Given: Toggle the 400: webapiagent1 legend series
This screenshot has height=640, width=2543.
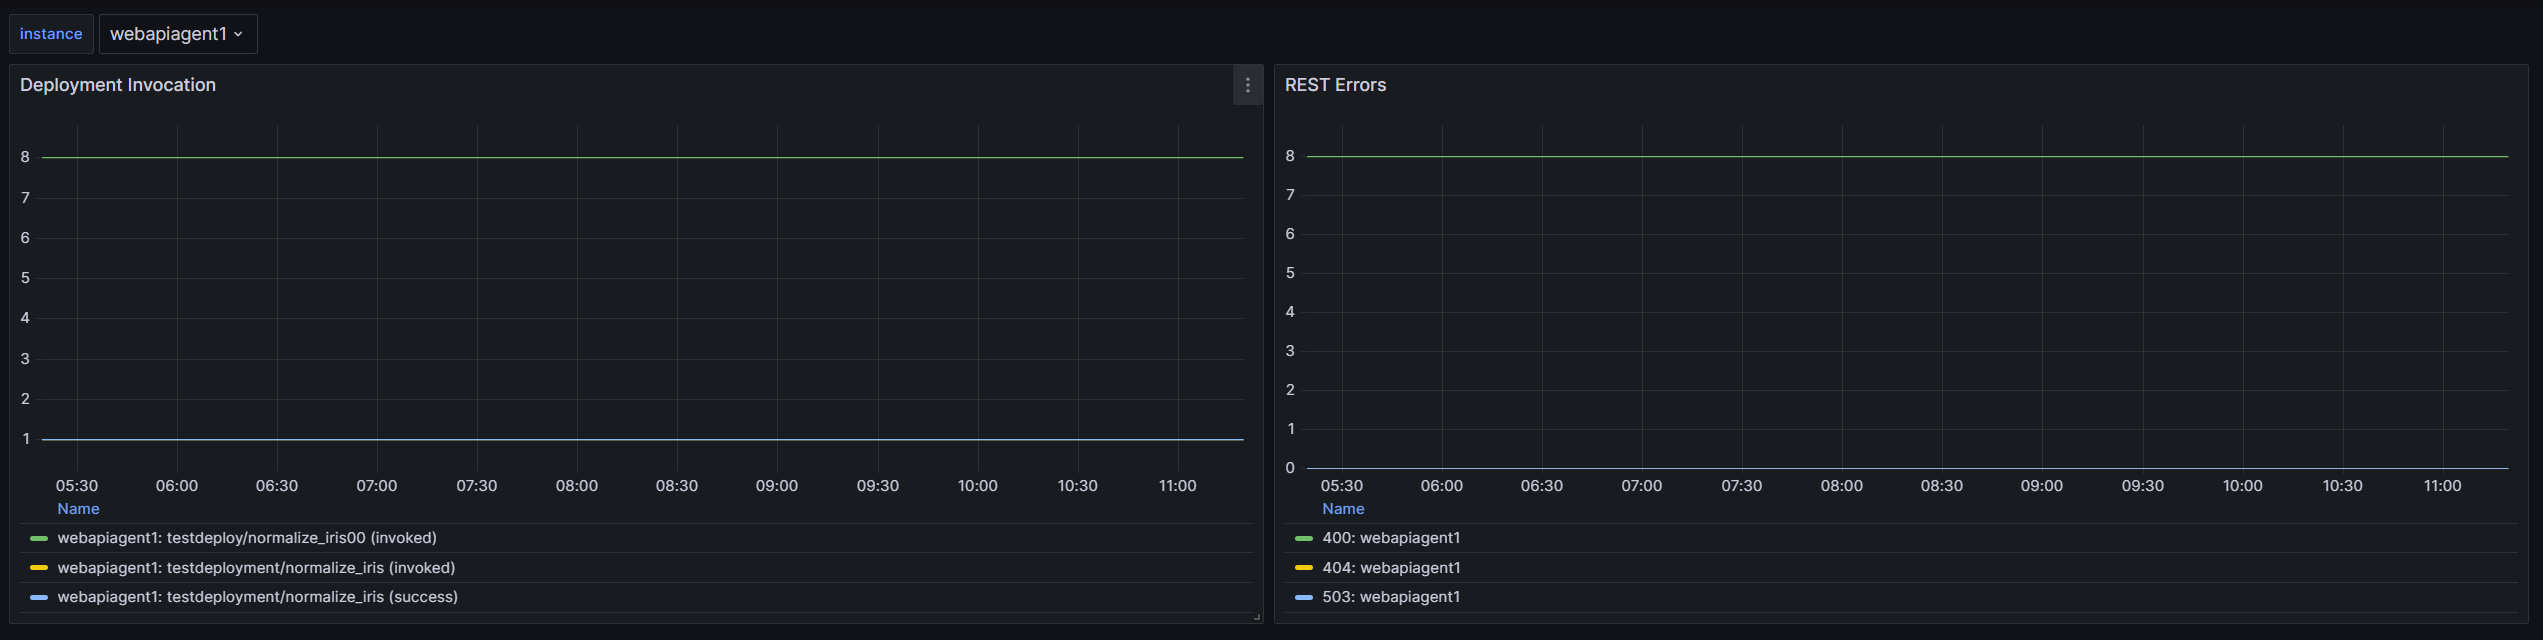Looking at the screenshot, I should click(1391, 538).
